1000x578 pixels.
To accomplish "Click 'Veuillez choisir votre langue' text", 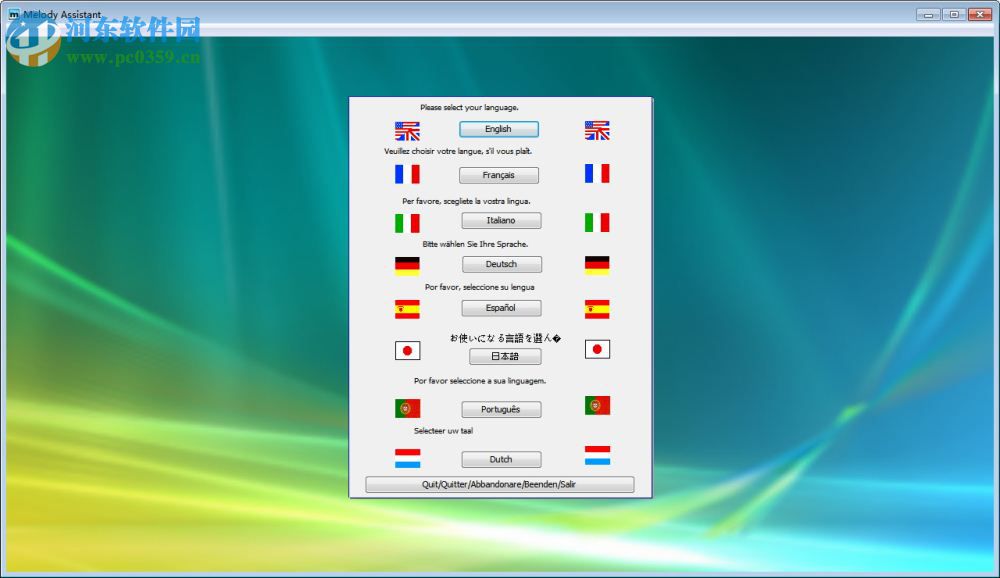I will pyautogui.click(x=458, y=152).
